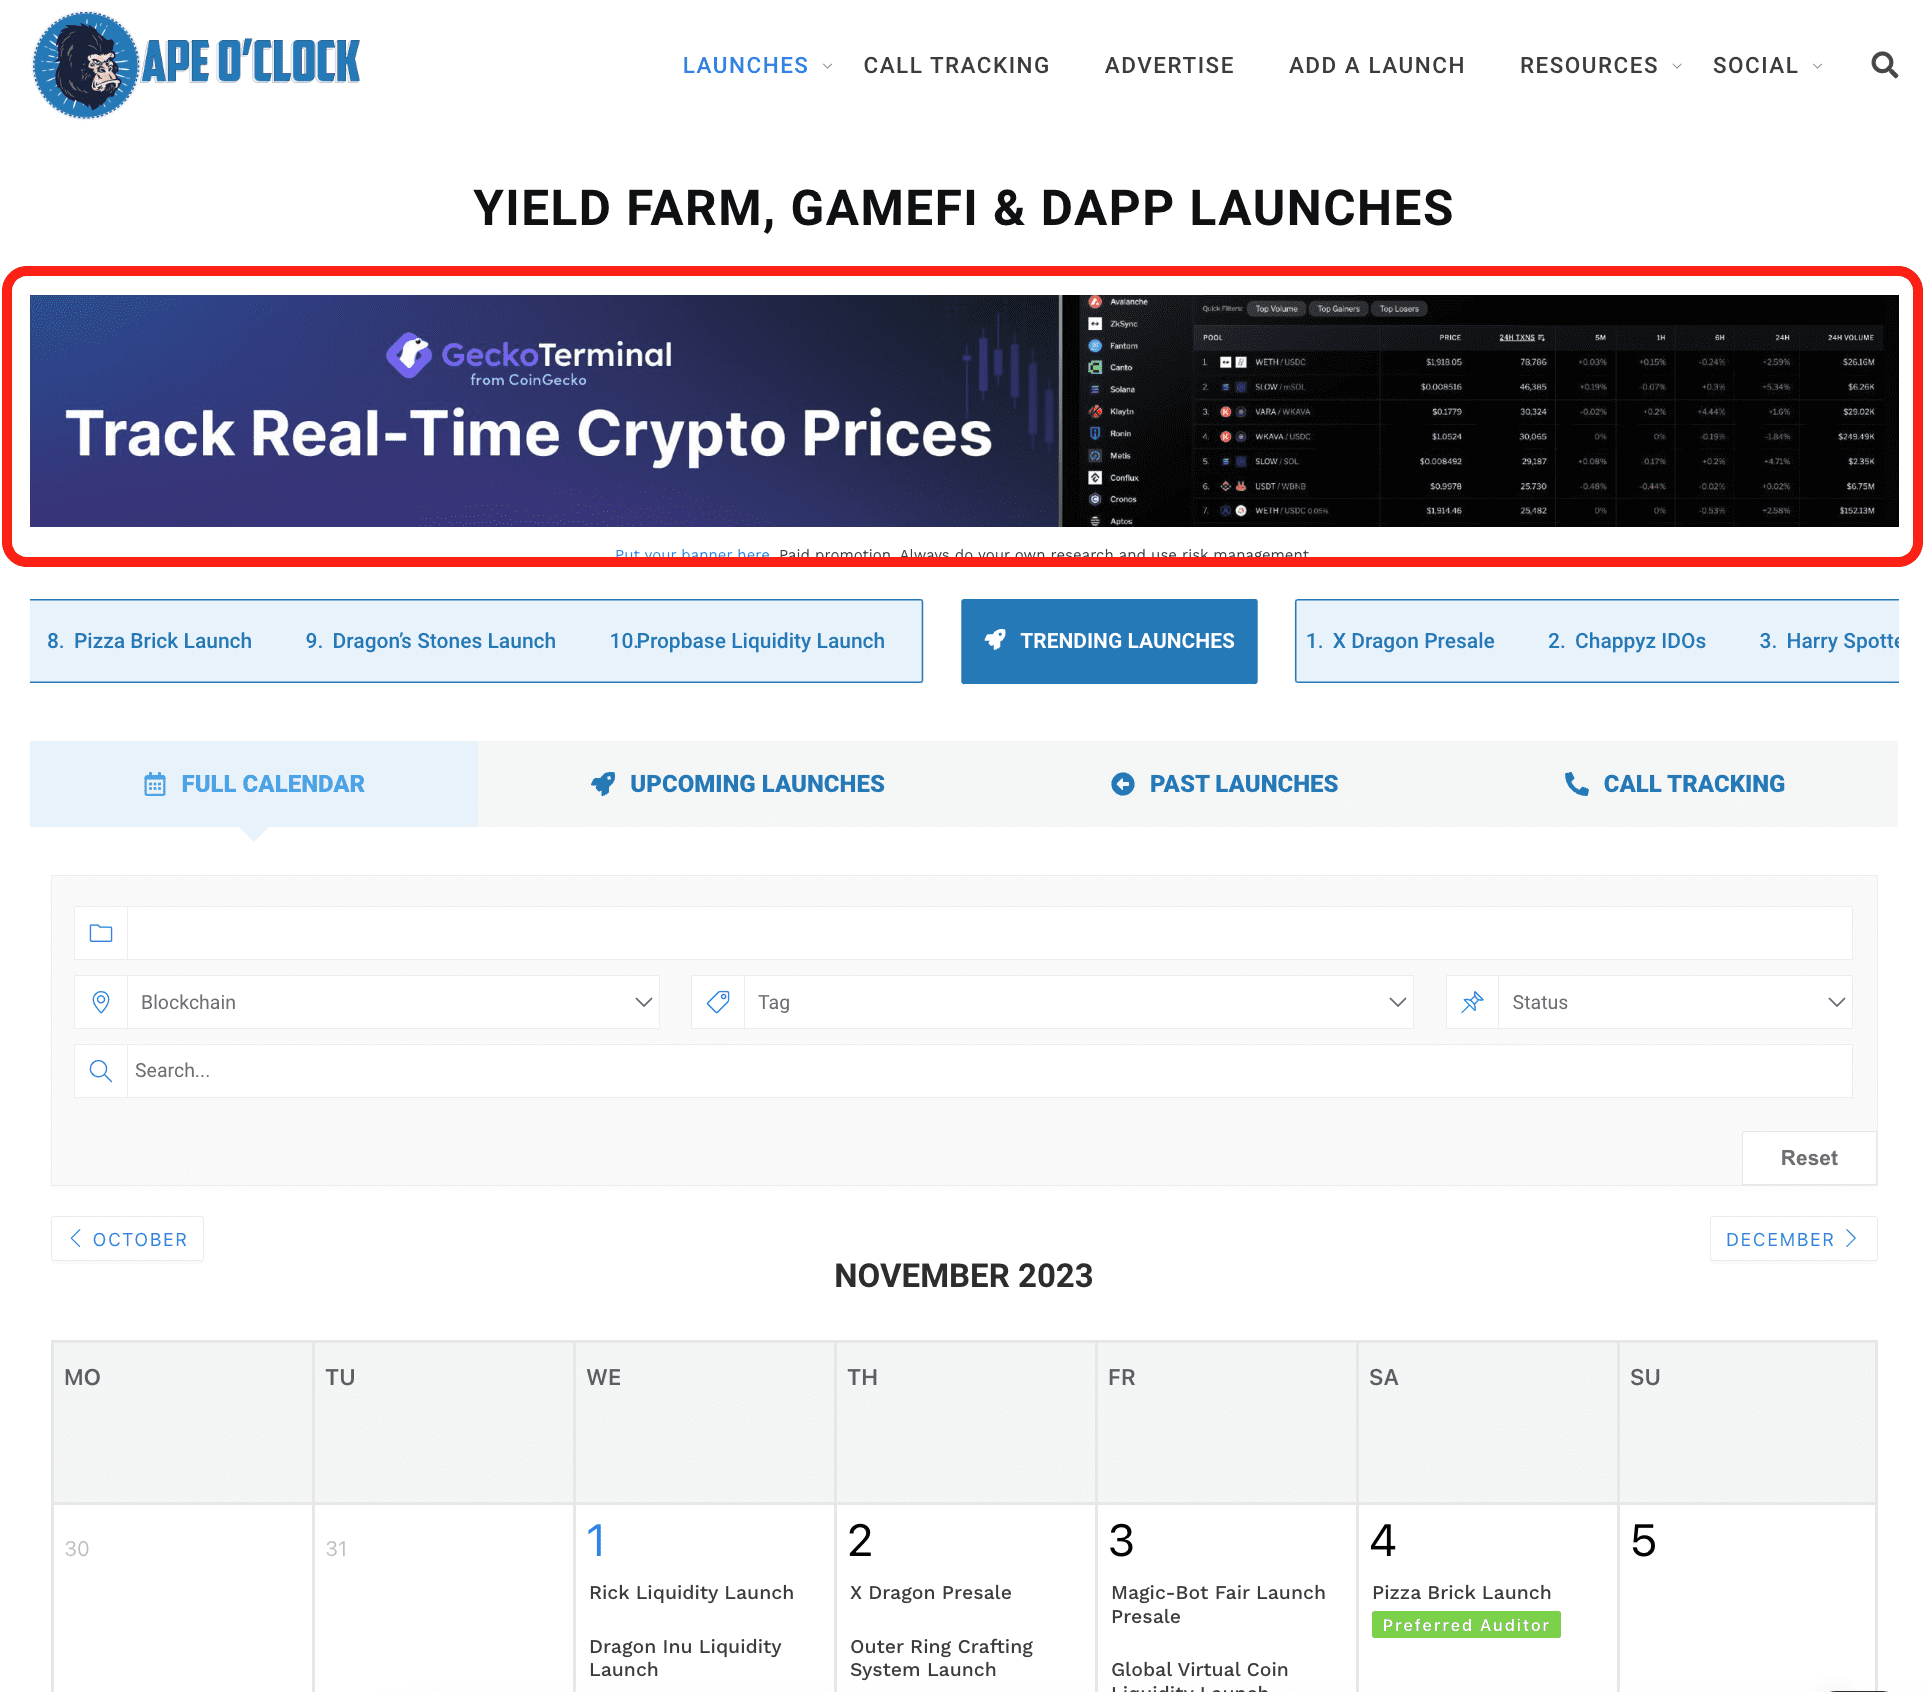Click the search input field
Screen dimensions: 1930x1692
pyautogui.click(x=963, y=1070)
